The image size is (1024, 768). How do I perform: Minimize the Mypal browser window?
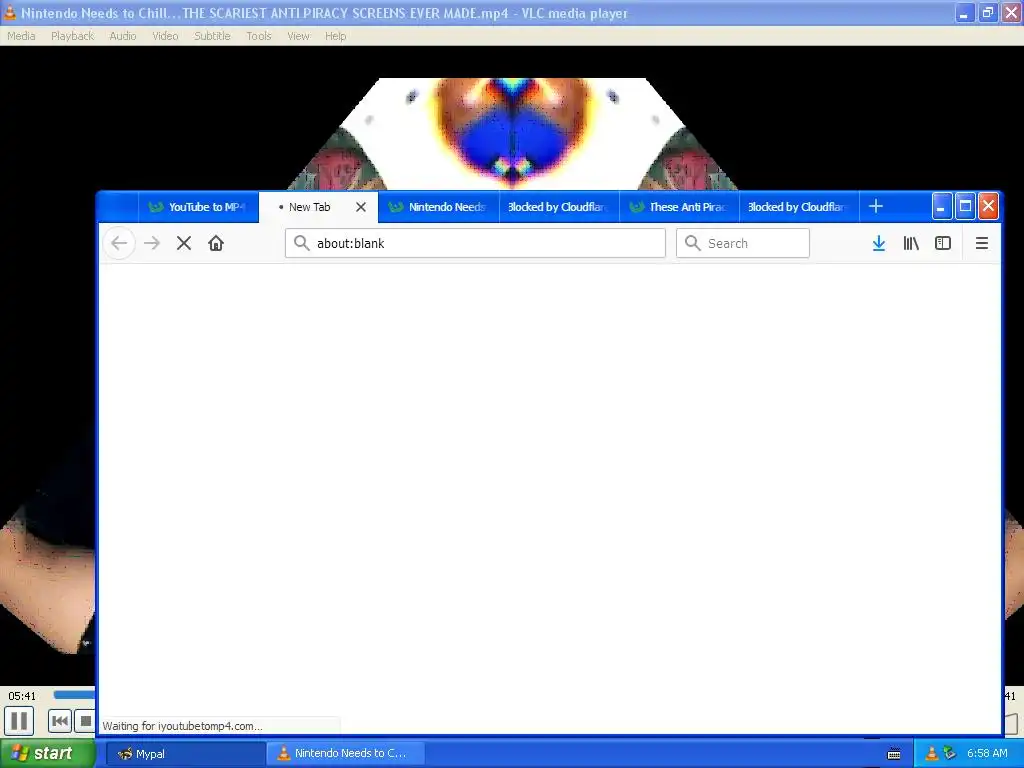(941, 207)
